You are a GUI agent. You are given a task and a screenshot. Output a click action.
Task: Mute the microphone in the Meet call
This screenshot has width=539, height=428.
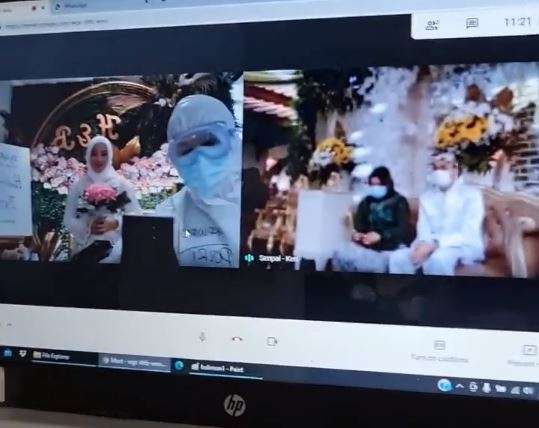(x=202, y=337)
